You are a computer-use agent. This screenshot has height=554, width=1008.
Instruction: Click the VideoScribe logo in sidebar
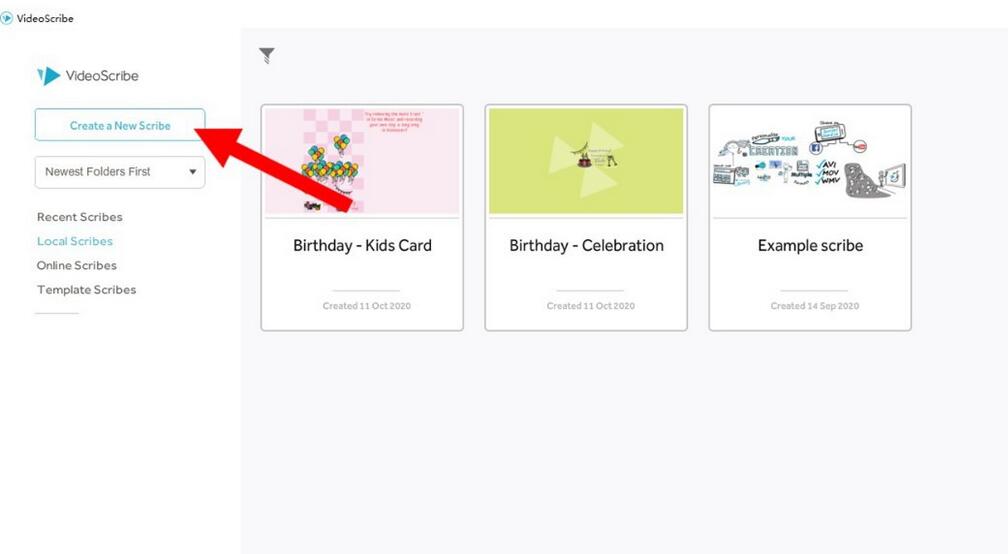tap(87, 76)
